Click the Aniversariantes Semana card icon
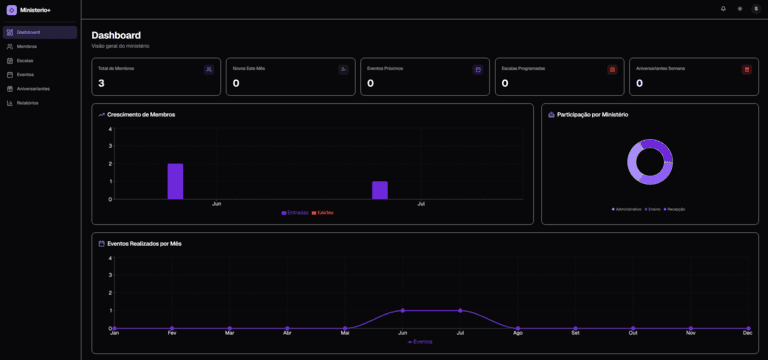768x360 pixels. (x=747, y=70)
